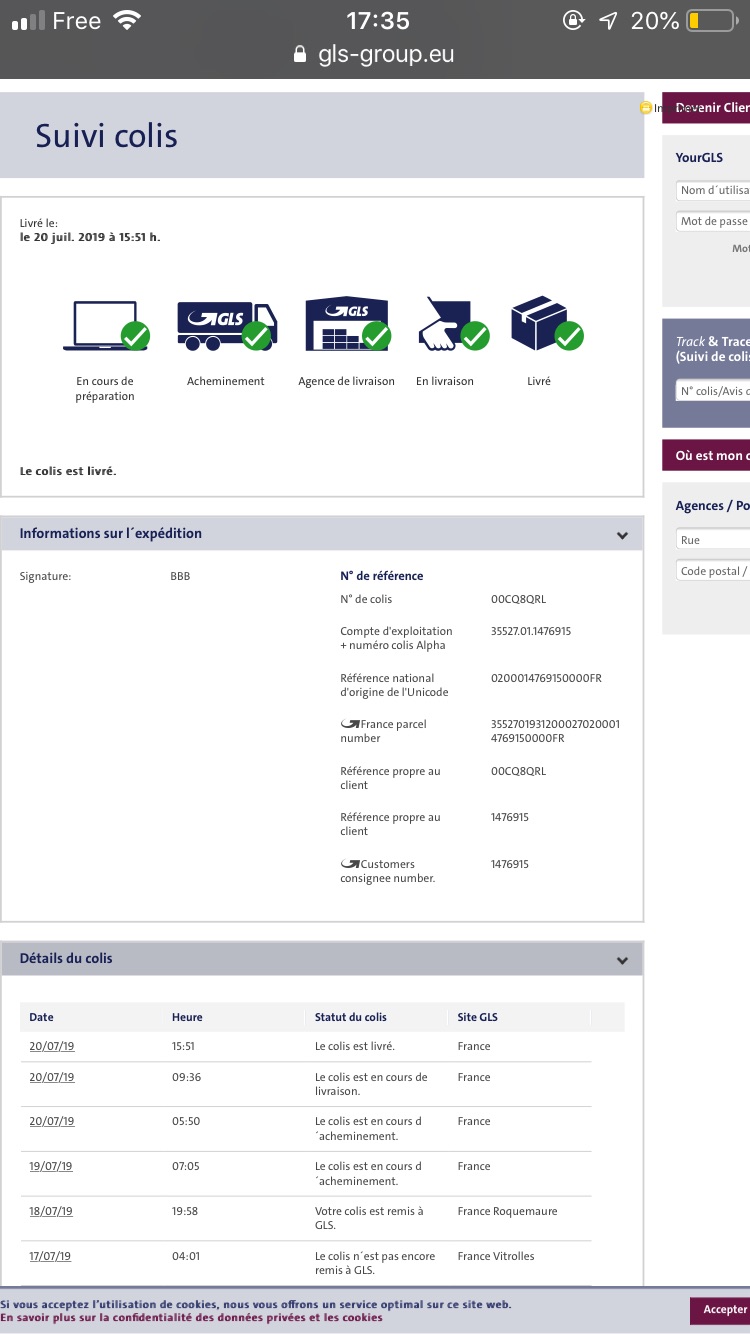The image size is (750, 1334).
Task: Click the 'Nom d'utilisateur' input field
Action: point(713,190)
